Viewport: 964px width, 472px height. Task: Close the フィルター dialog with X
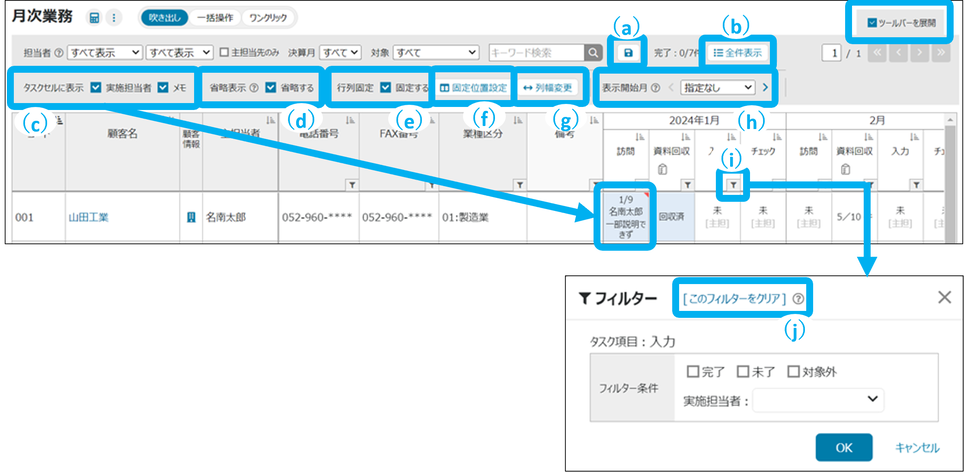tap(943, 297)
